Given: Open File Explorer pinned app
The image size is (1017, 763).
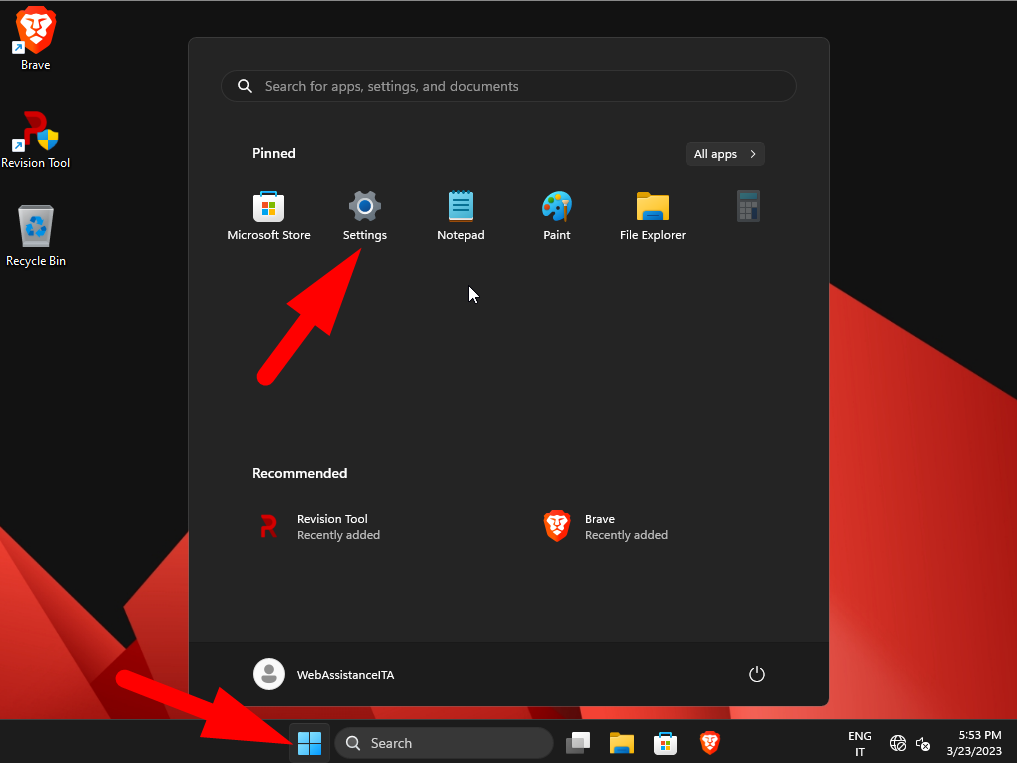Looking at the screenshot, I should (x=652, y=216).
